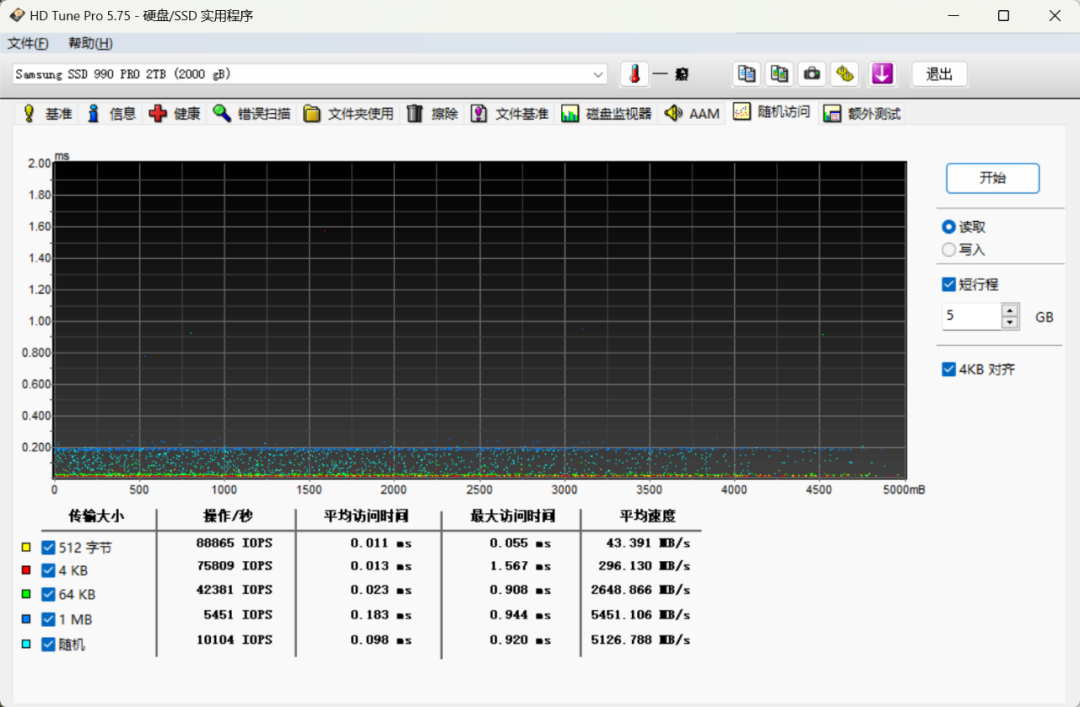Open the 文件(F) menu
The height and width of the screenshot is (707, 1080).
(28, 44)
